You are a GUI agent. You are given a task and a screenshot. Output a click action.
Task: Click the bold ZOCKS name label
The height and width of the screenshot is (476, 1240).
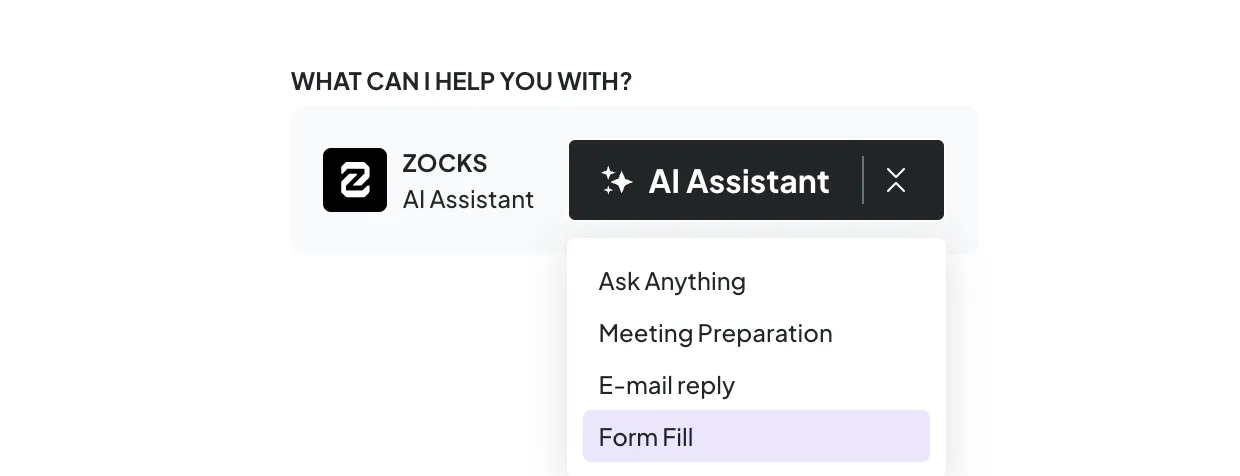coord(445,163)
